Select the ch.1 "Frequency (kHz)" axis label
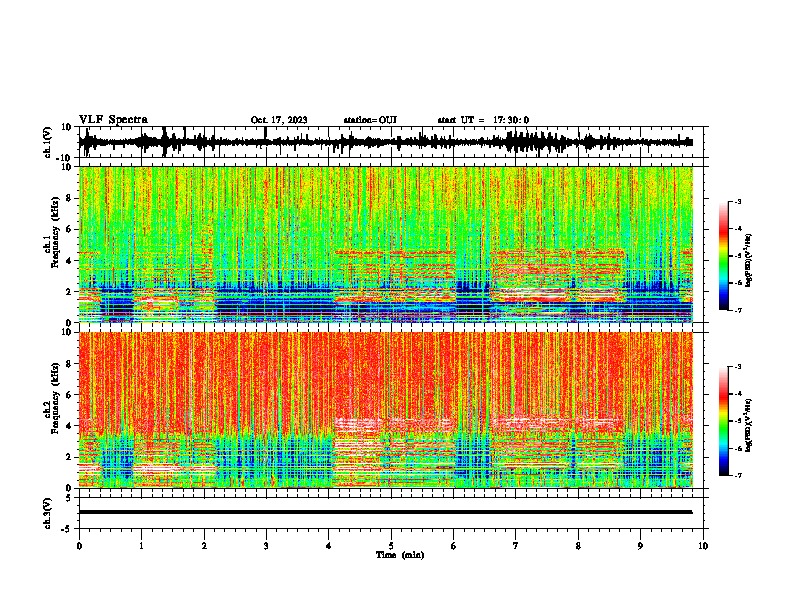 click(x=55, y=233)
